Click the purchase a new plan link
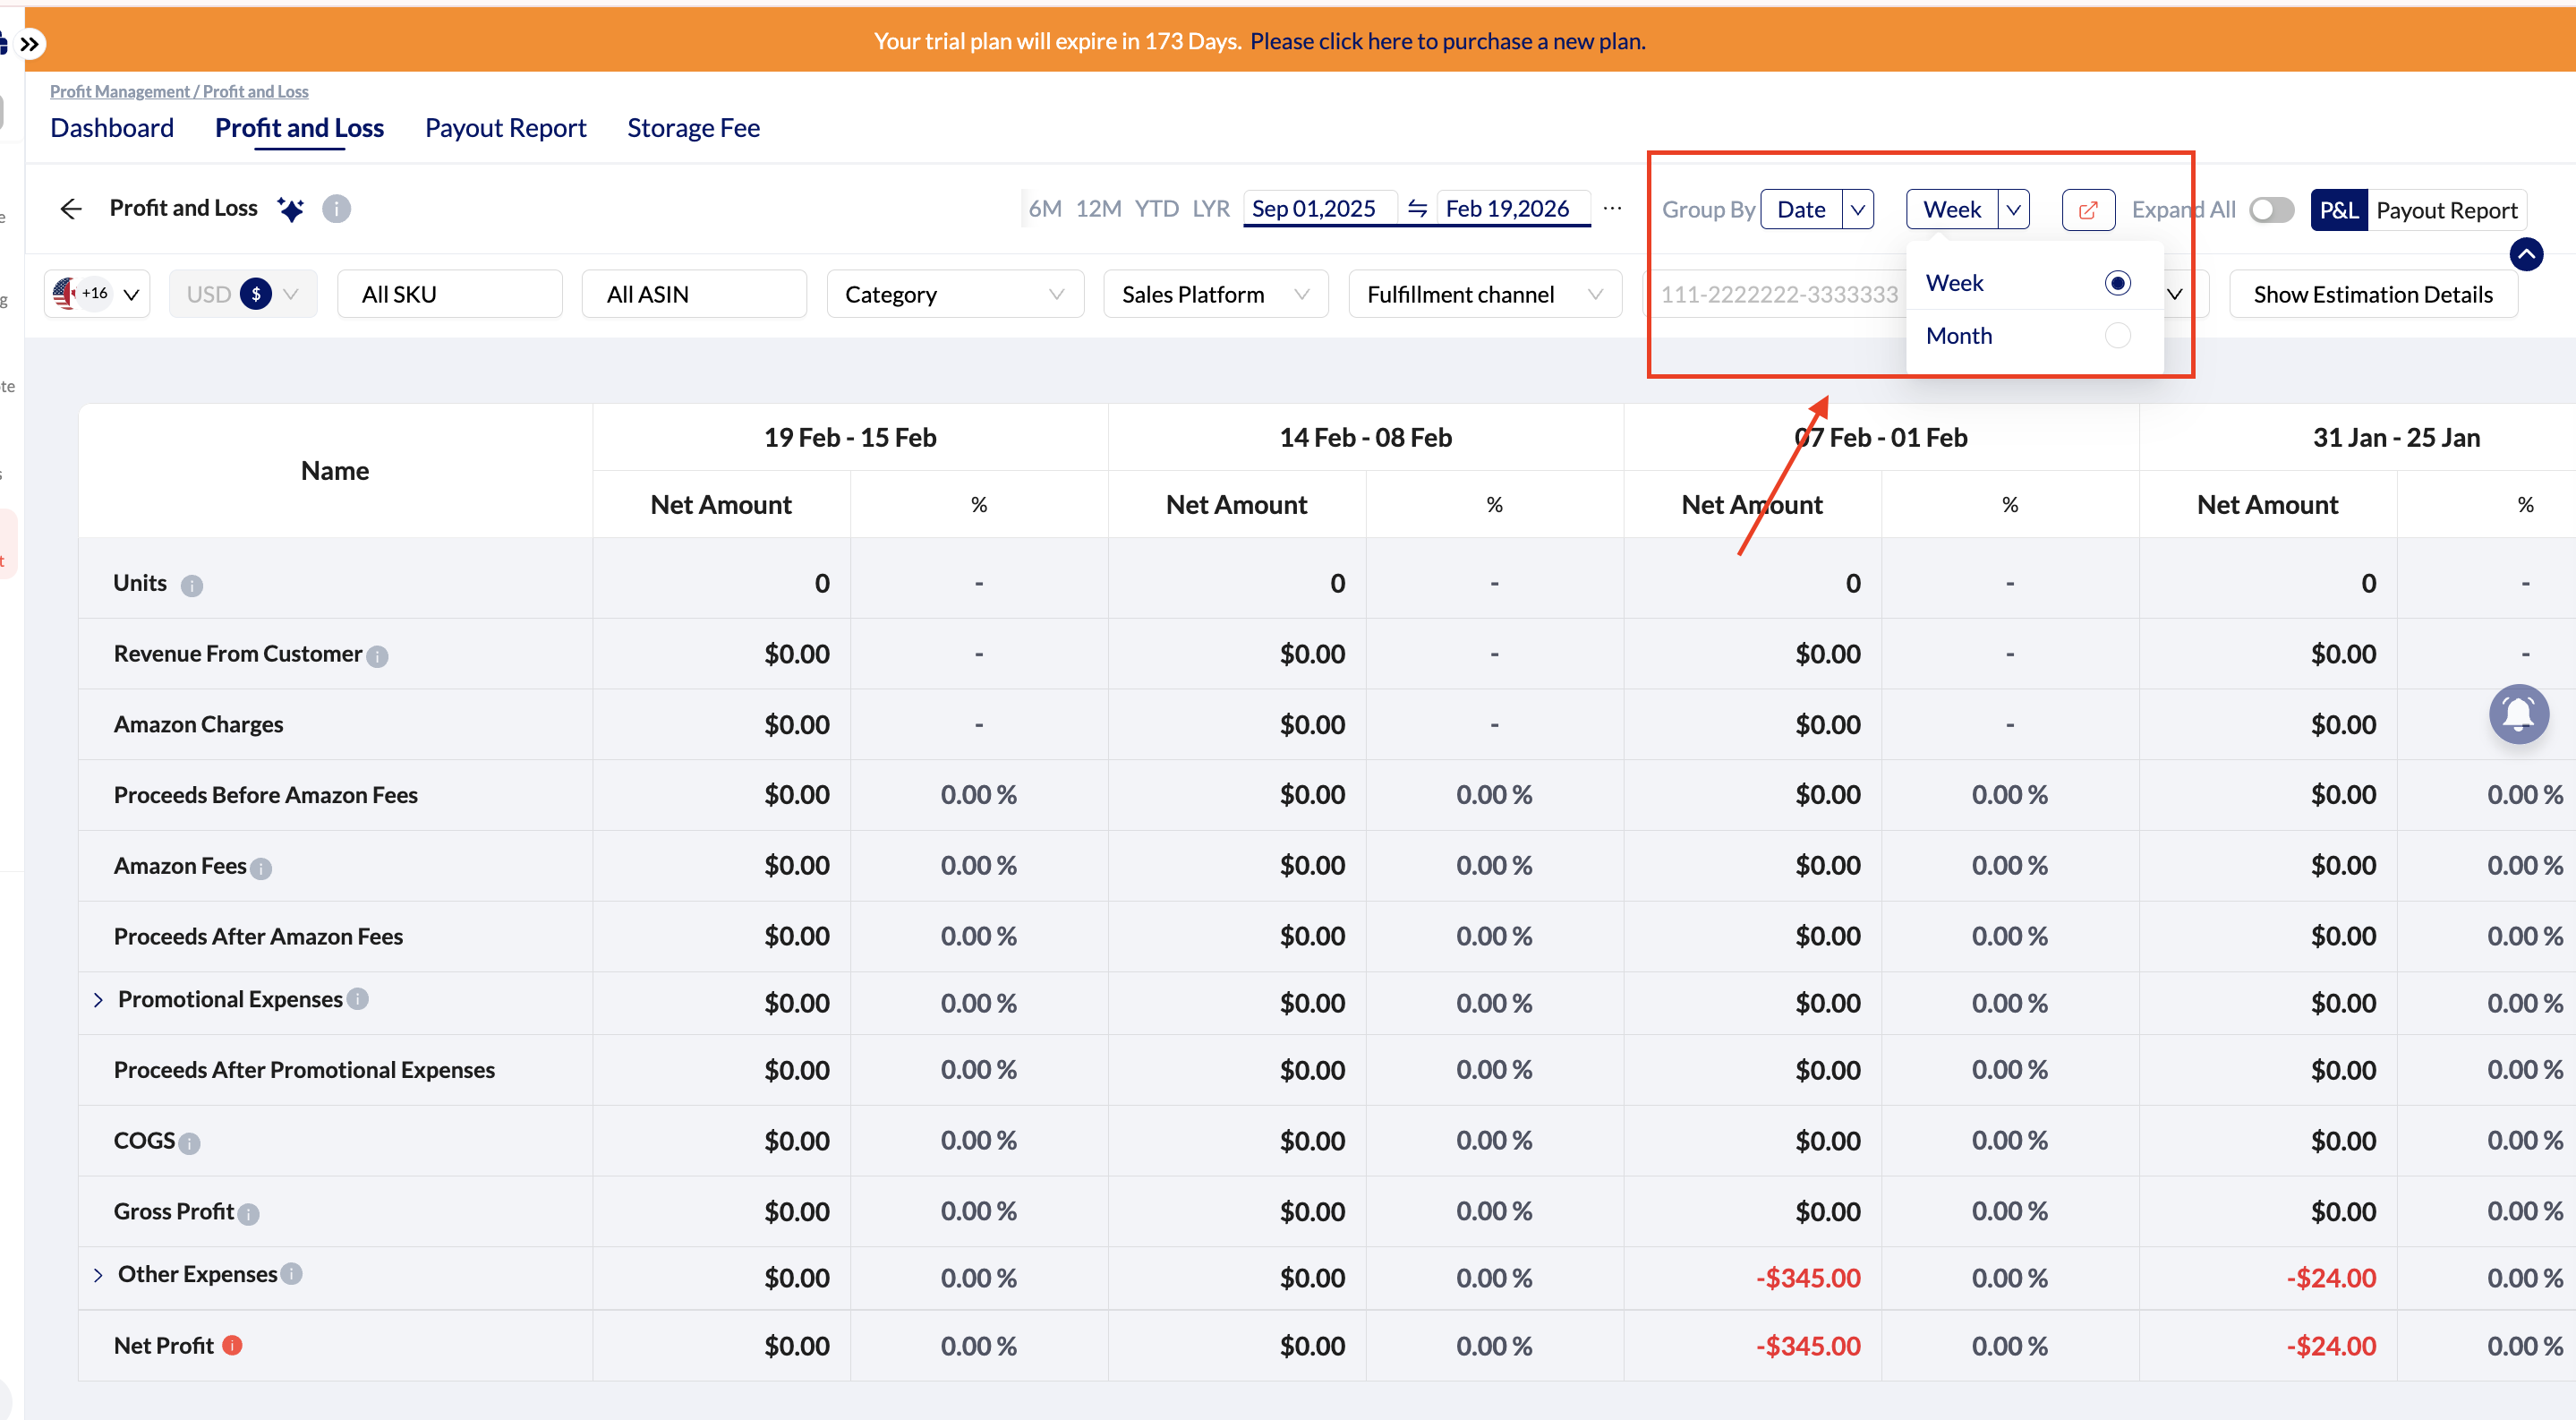This screenshot has width=2576, height=1420. [x=1447, y=41]
